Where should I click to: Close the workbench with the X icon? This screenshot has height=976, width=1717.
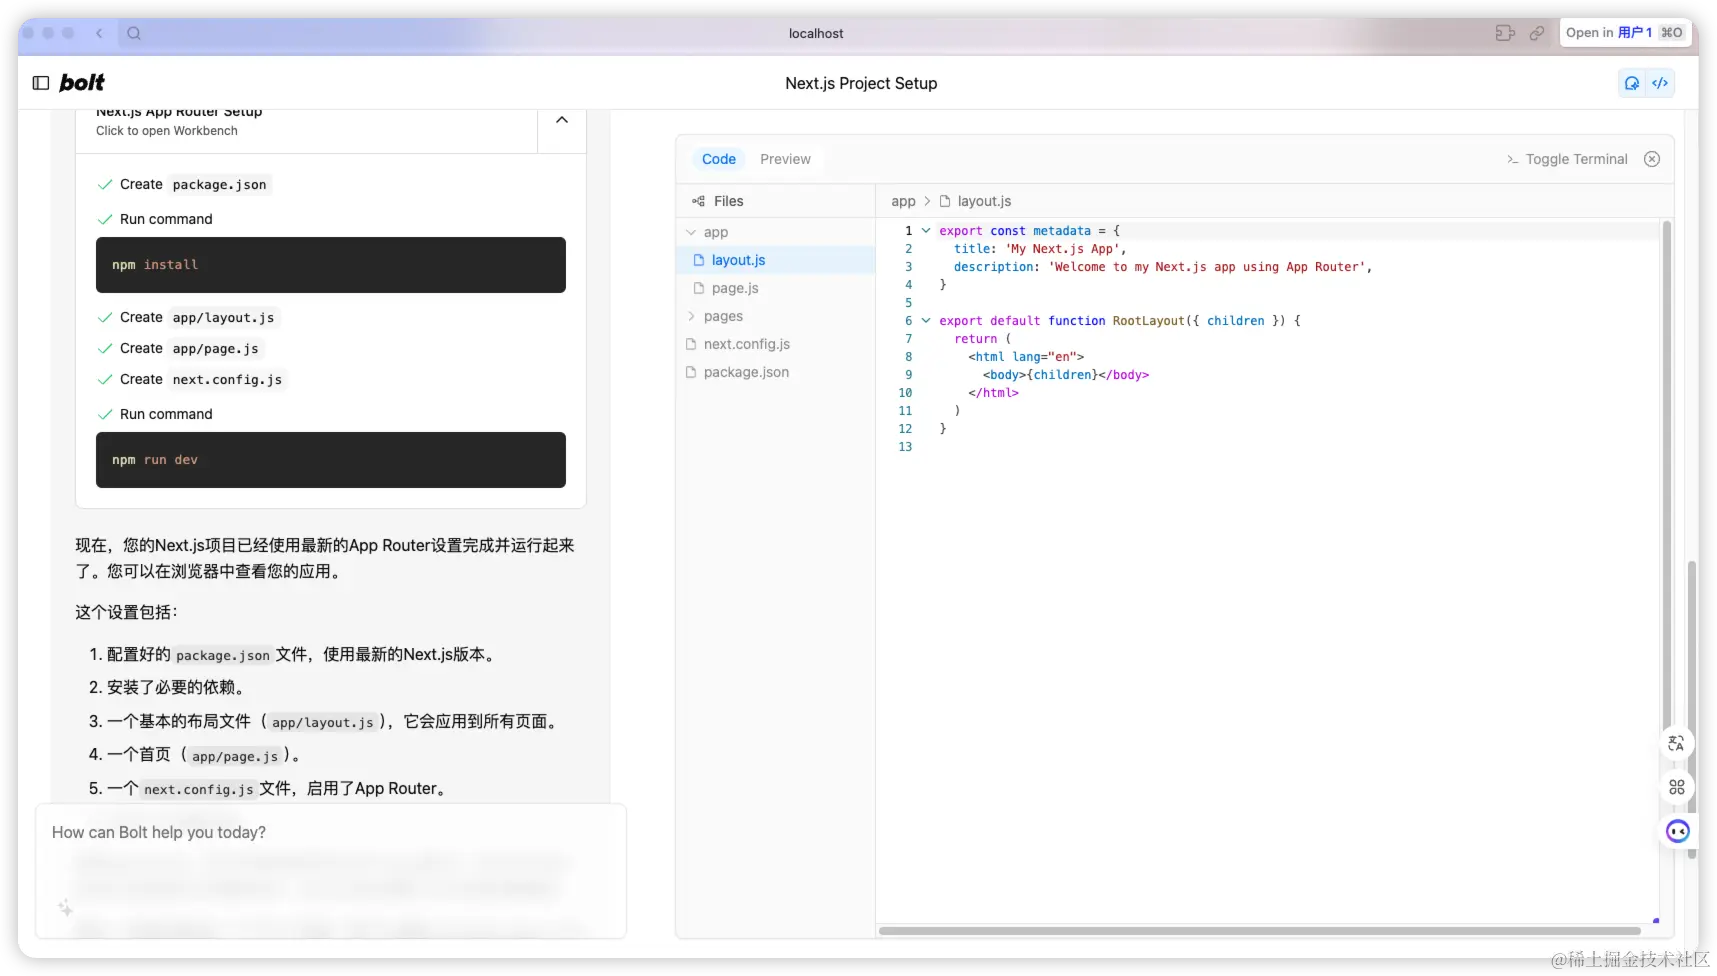(1652, 159)
